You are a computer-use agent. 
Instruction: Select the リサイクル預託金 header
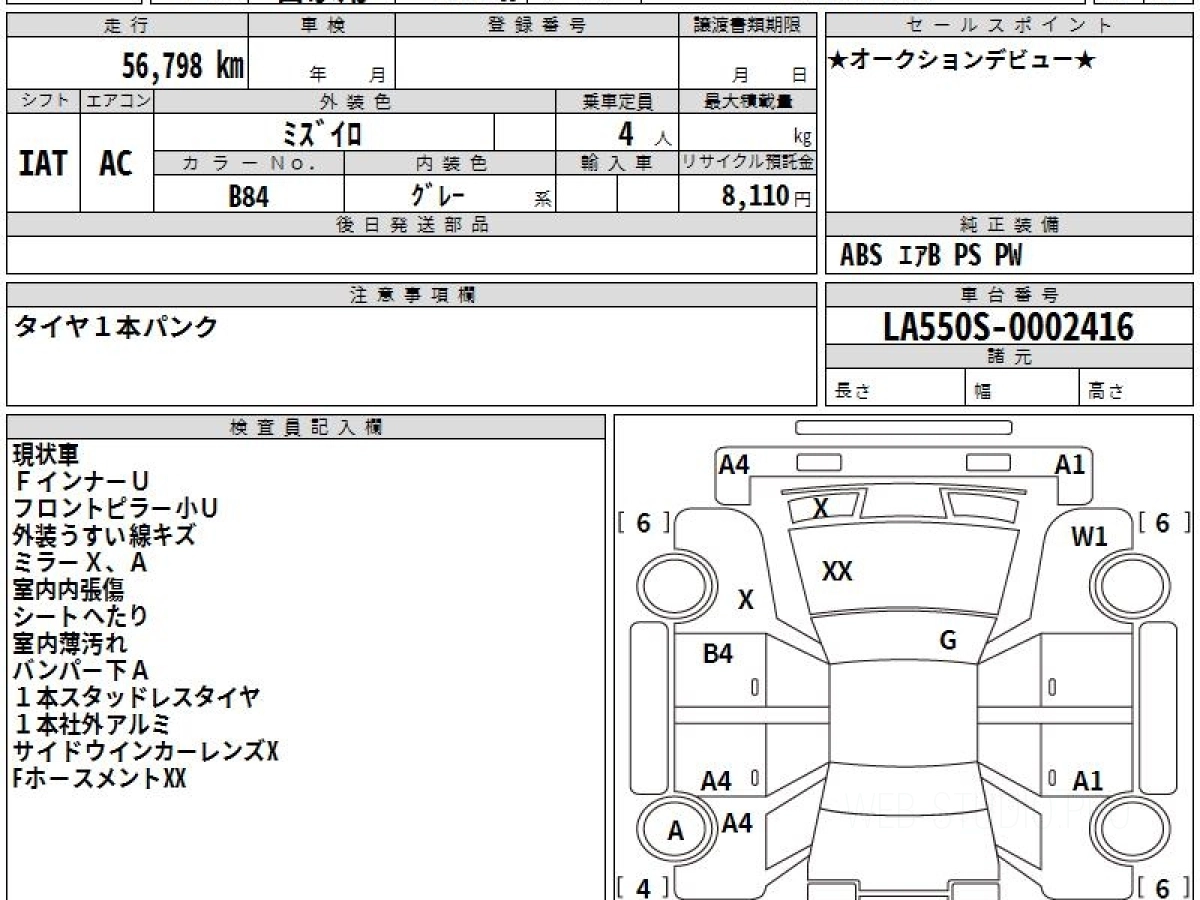click(x=747, y=163)
